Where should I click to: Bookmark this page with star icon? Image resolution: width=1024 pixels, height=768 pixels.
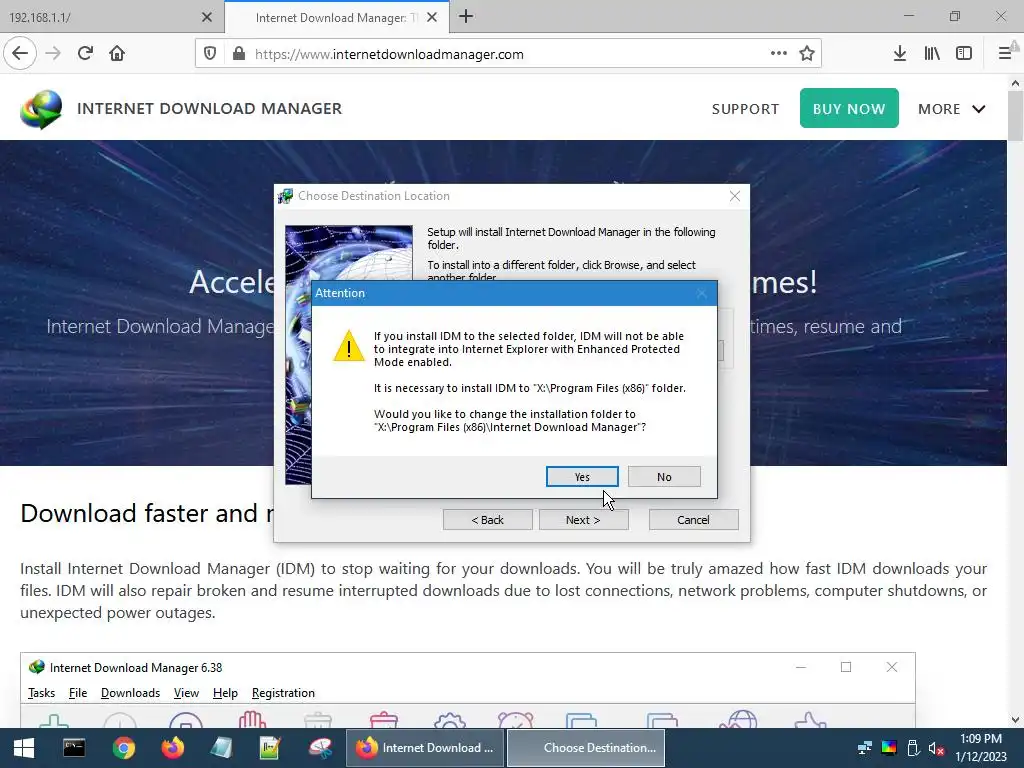click(807, 54)
